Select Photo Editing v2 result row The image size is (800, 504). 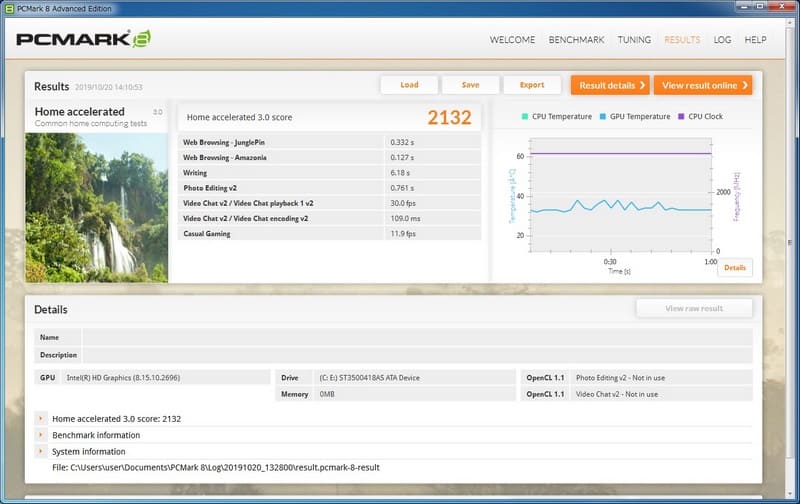(330, 188)
